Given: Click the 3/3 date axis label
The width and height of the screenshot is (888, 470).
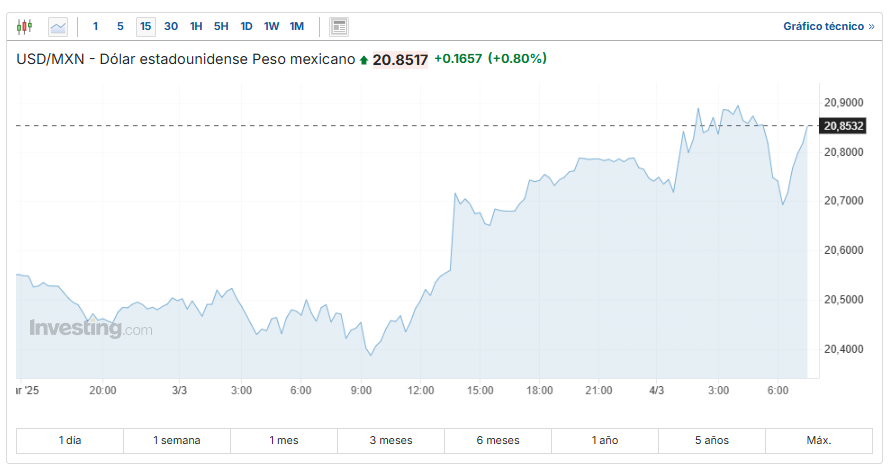Looking at the screenshot, I should click(x=179, y=390).
